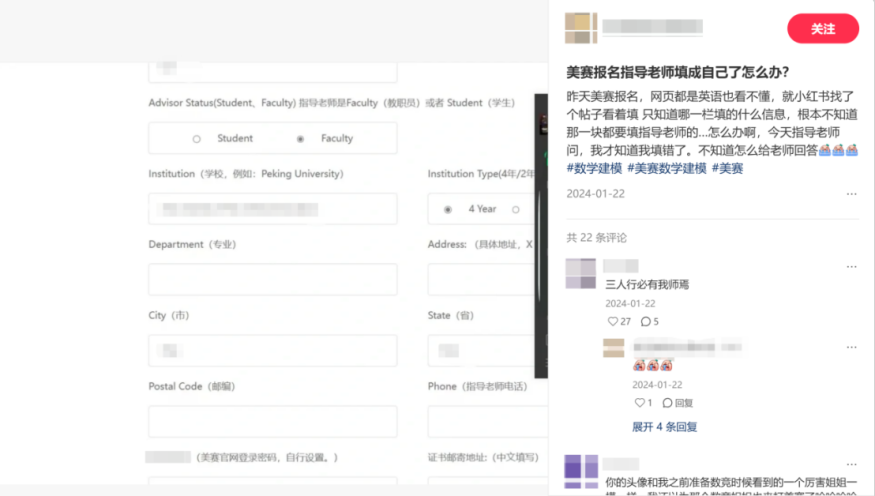The image size is (875, 496).
Task: Click the post title 美赛报名指导老师填成自己了怎么办
Action: point(677,72)
